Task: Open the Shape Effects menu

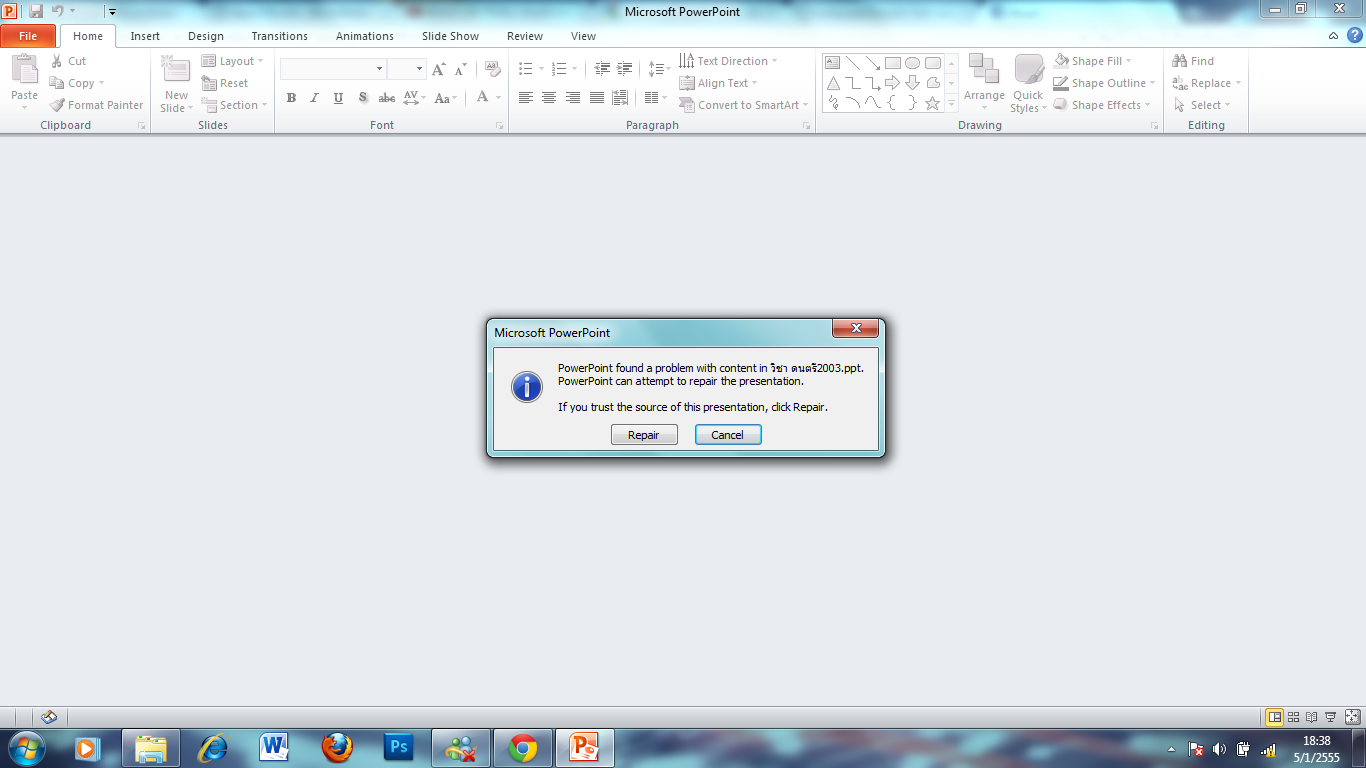Action: point(1102,105)
